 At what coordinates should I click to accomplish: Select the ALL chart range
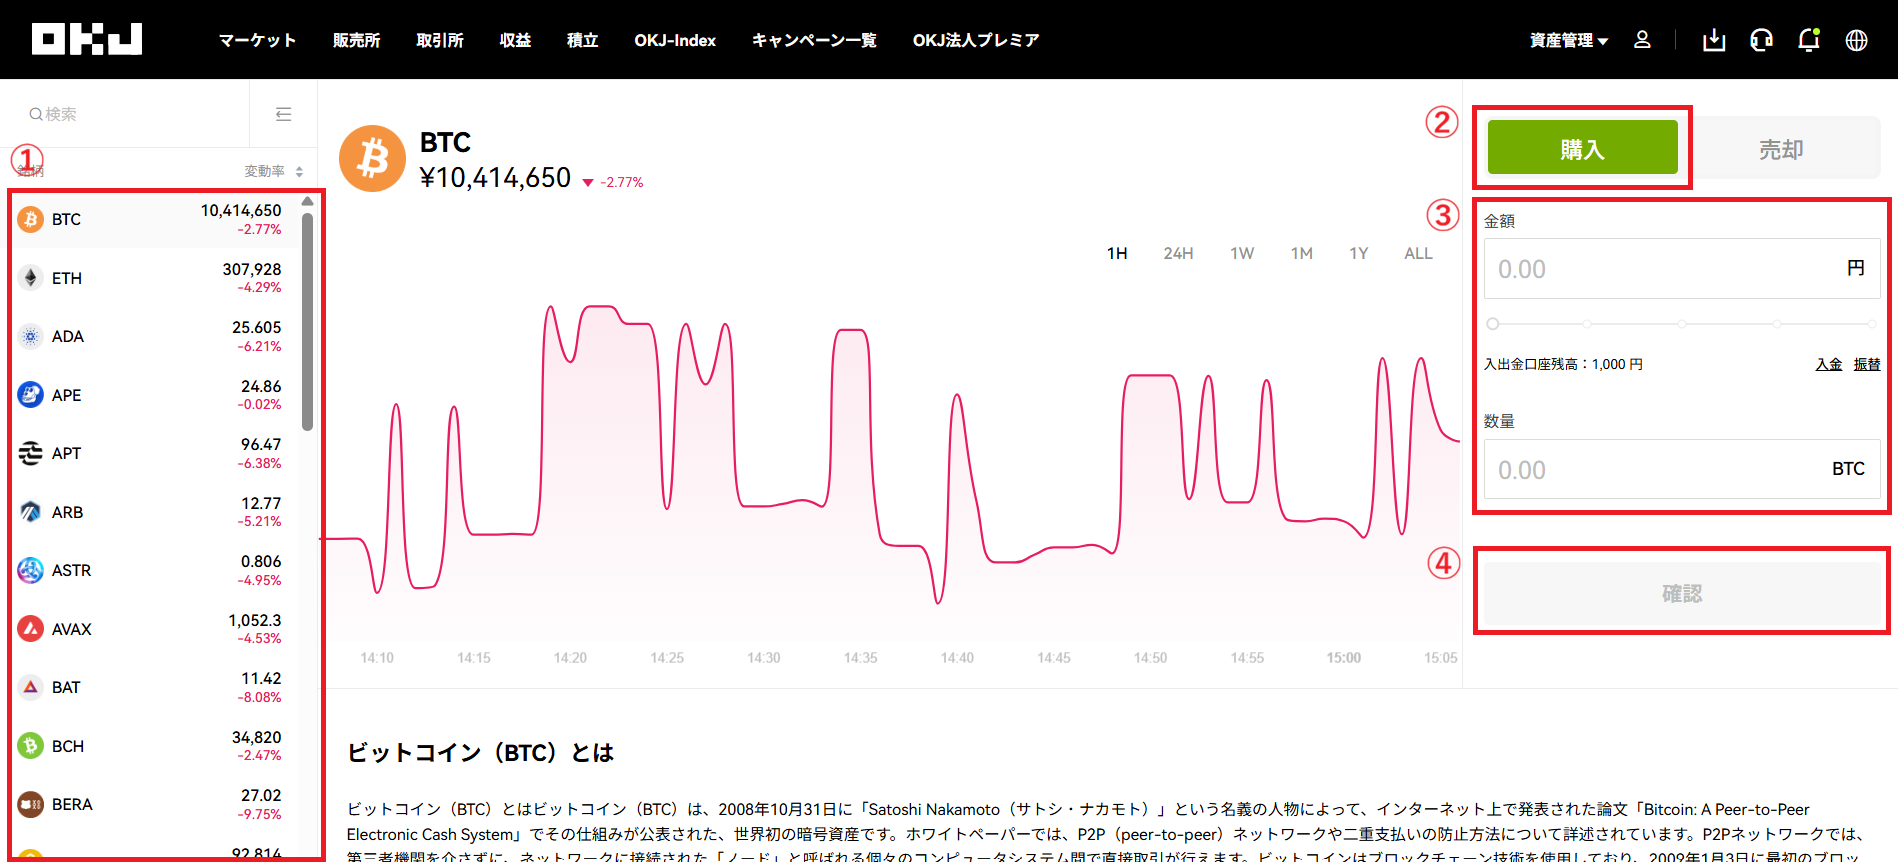[x=1418, y=253]
